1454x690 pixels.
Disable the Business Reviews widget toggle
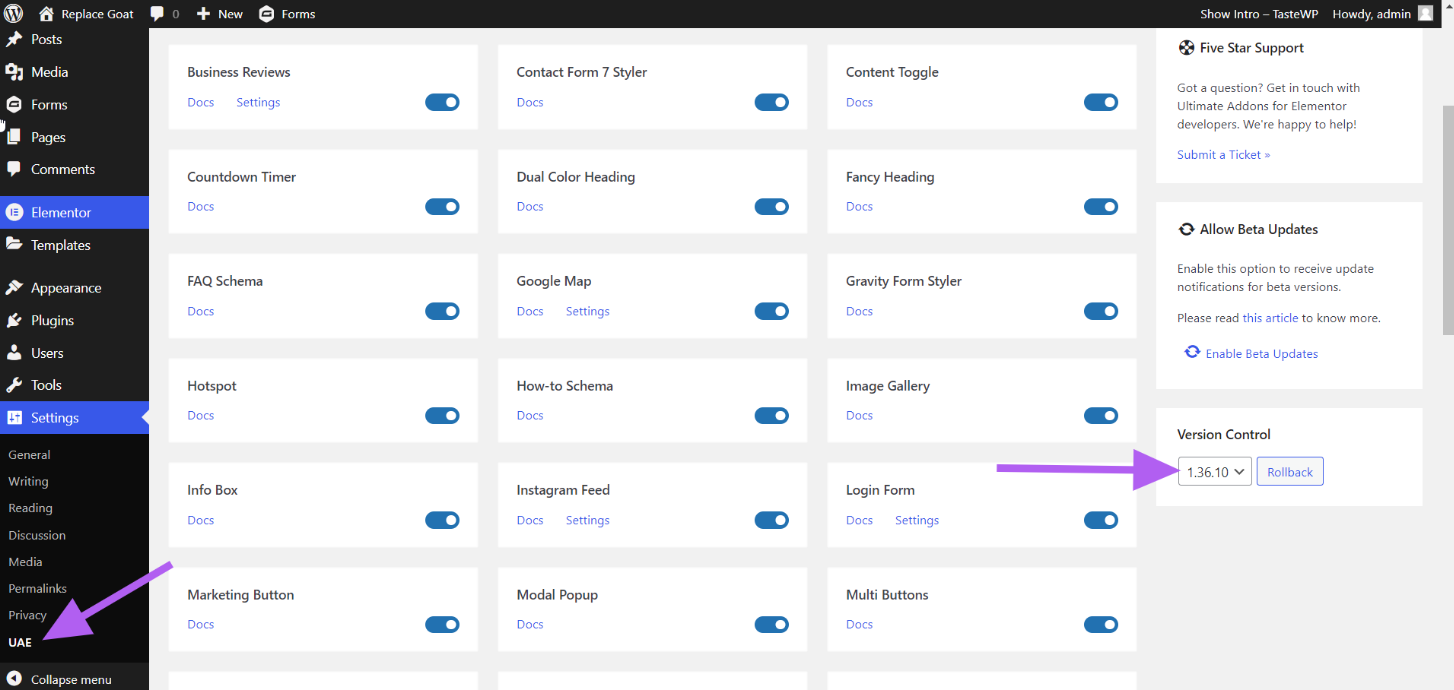pos(442,102)
